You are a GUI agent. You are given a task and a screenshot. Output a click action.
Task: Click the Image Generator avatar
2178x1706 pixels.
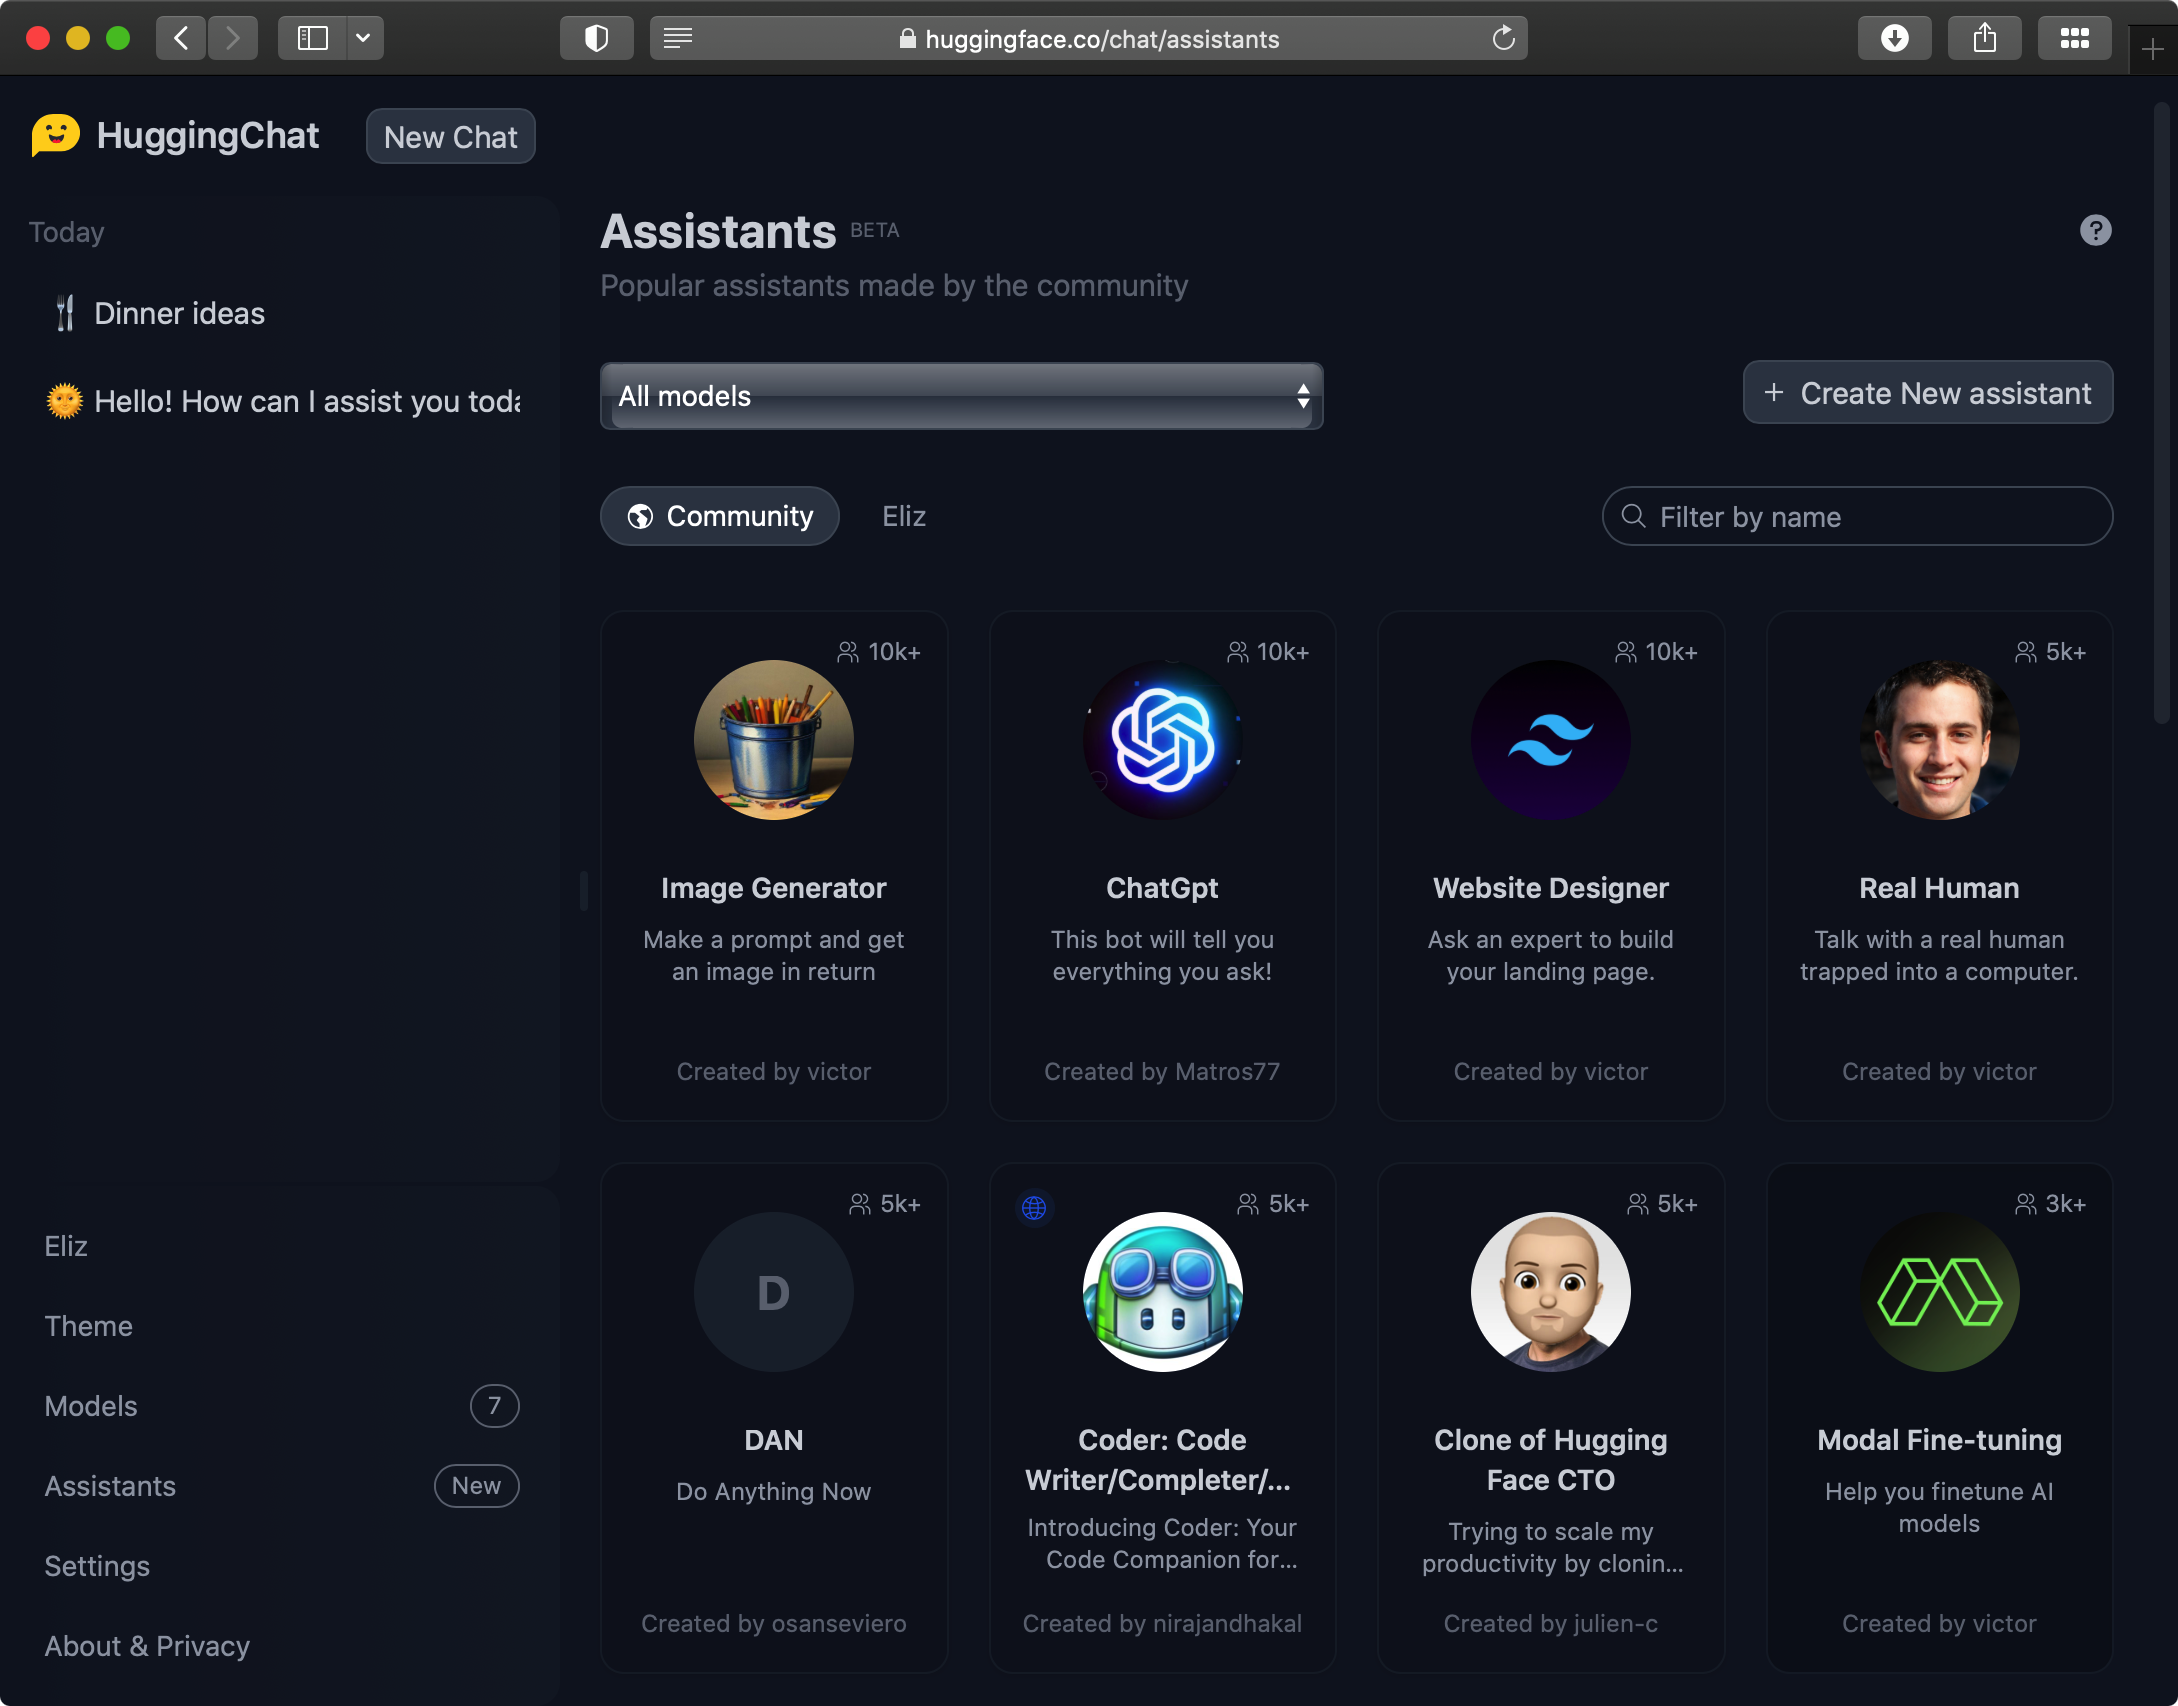pyautogui.click(x=773, y=740)
